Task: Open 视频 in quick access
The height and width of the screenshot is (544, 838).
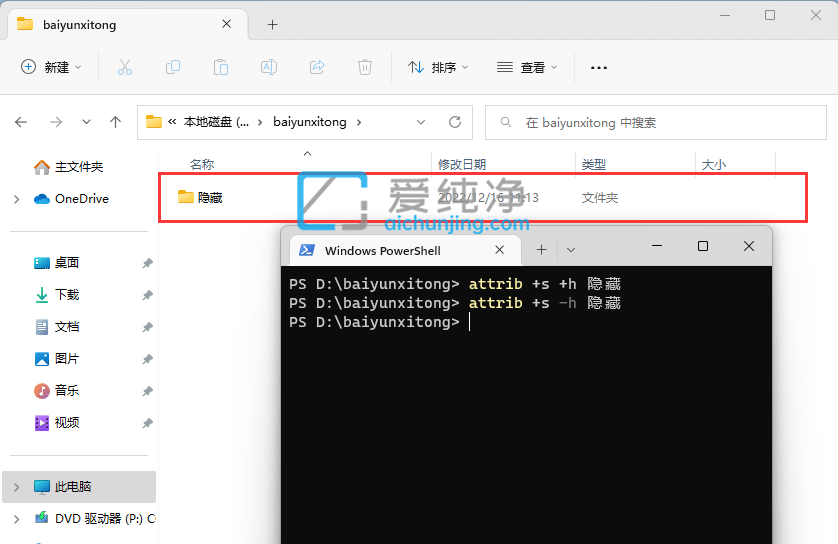Action: 57,423
